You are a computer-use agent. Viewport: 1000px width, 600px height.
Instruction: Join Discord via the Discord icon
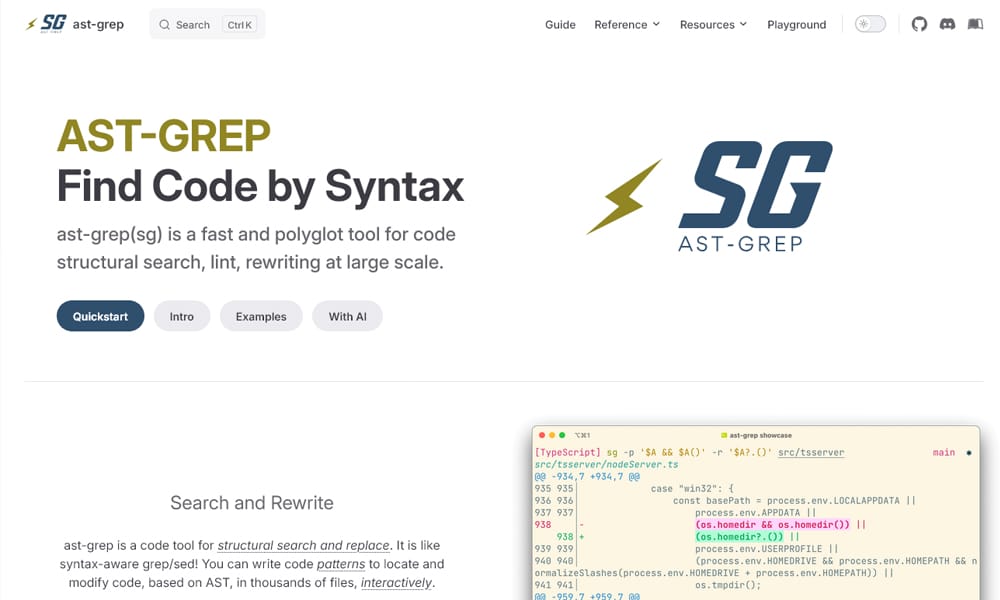click(x=947, y=24)
